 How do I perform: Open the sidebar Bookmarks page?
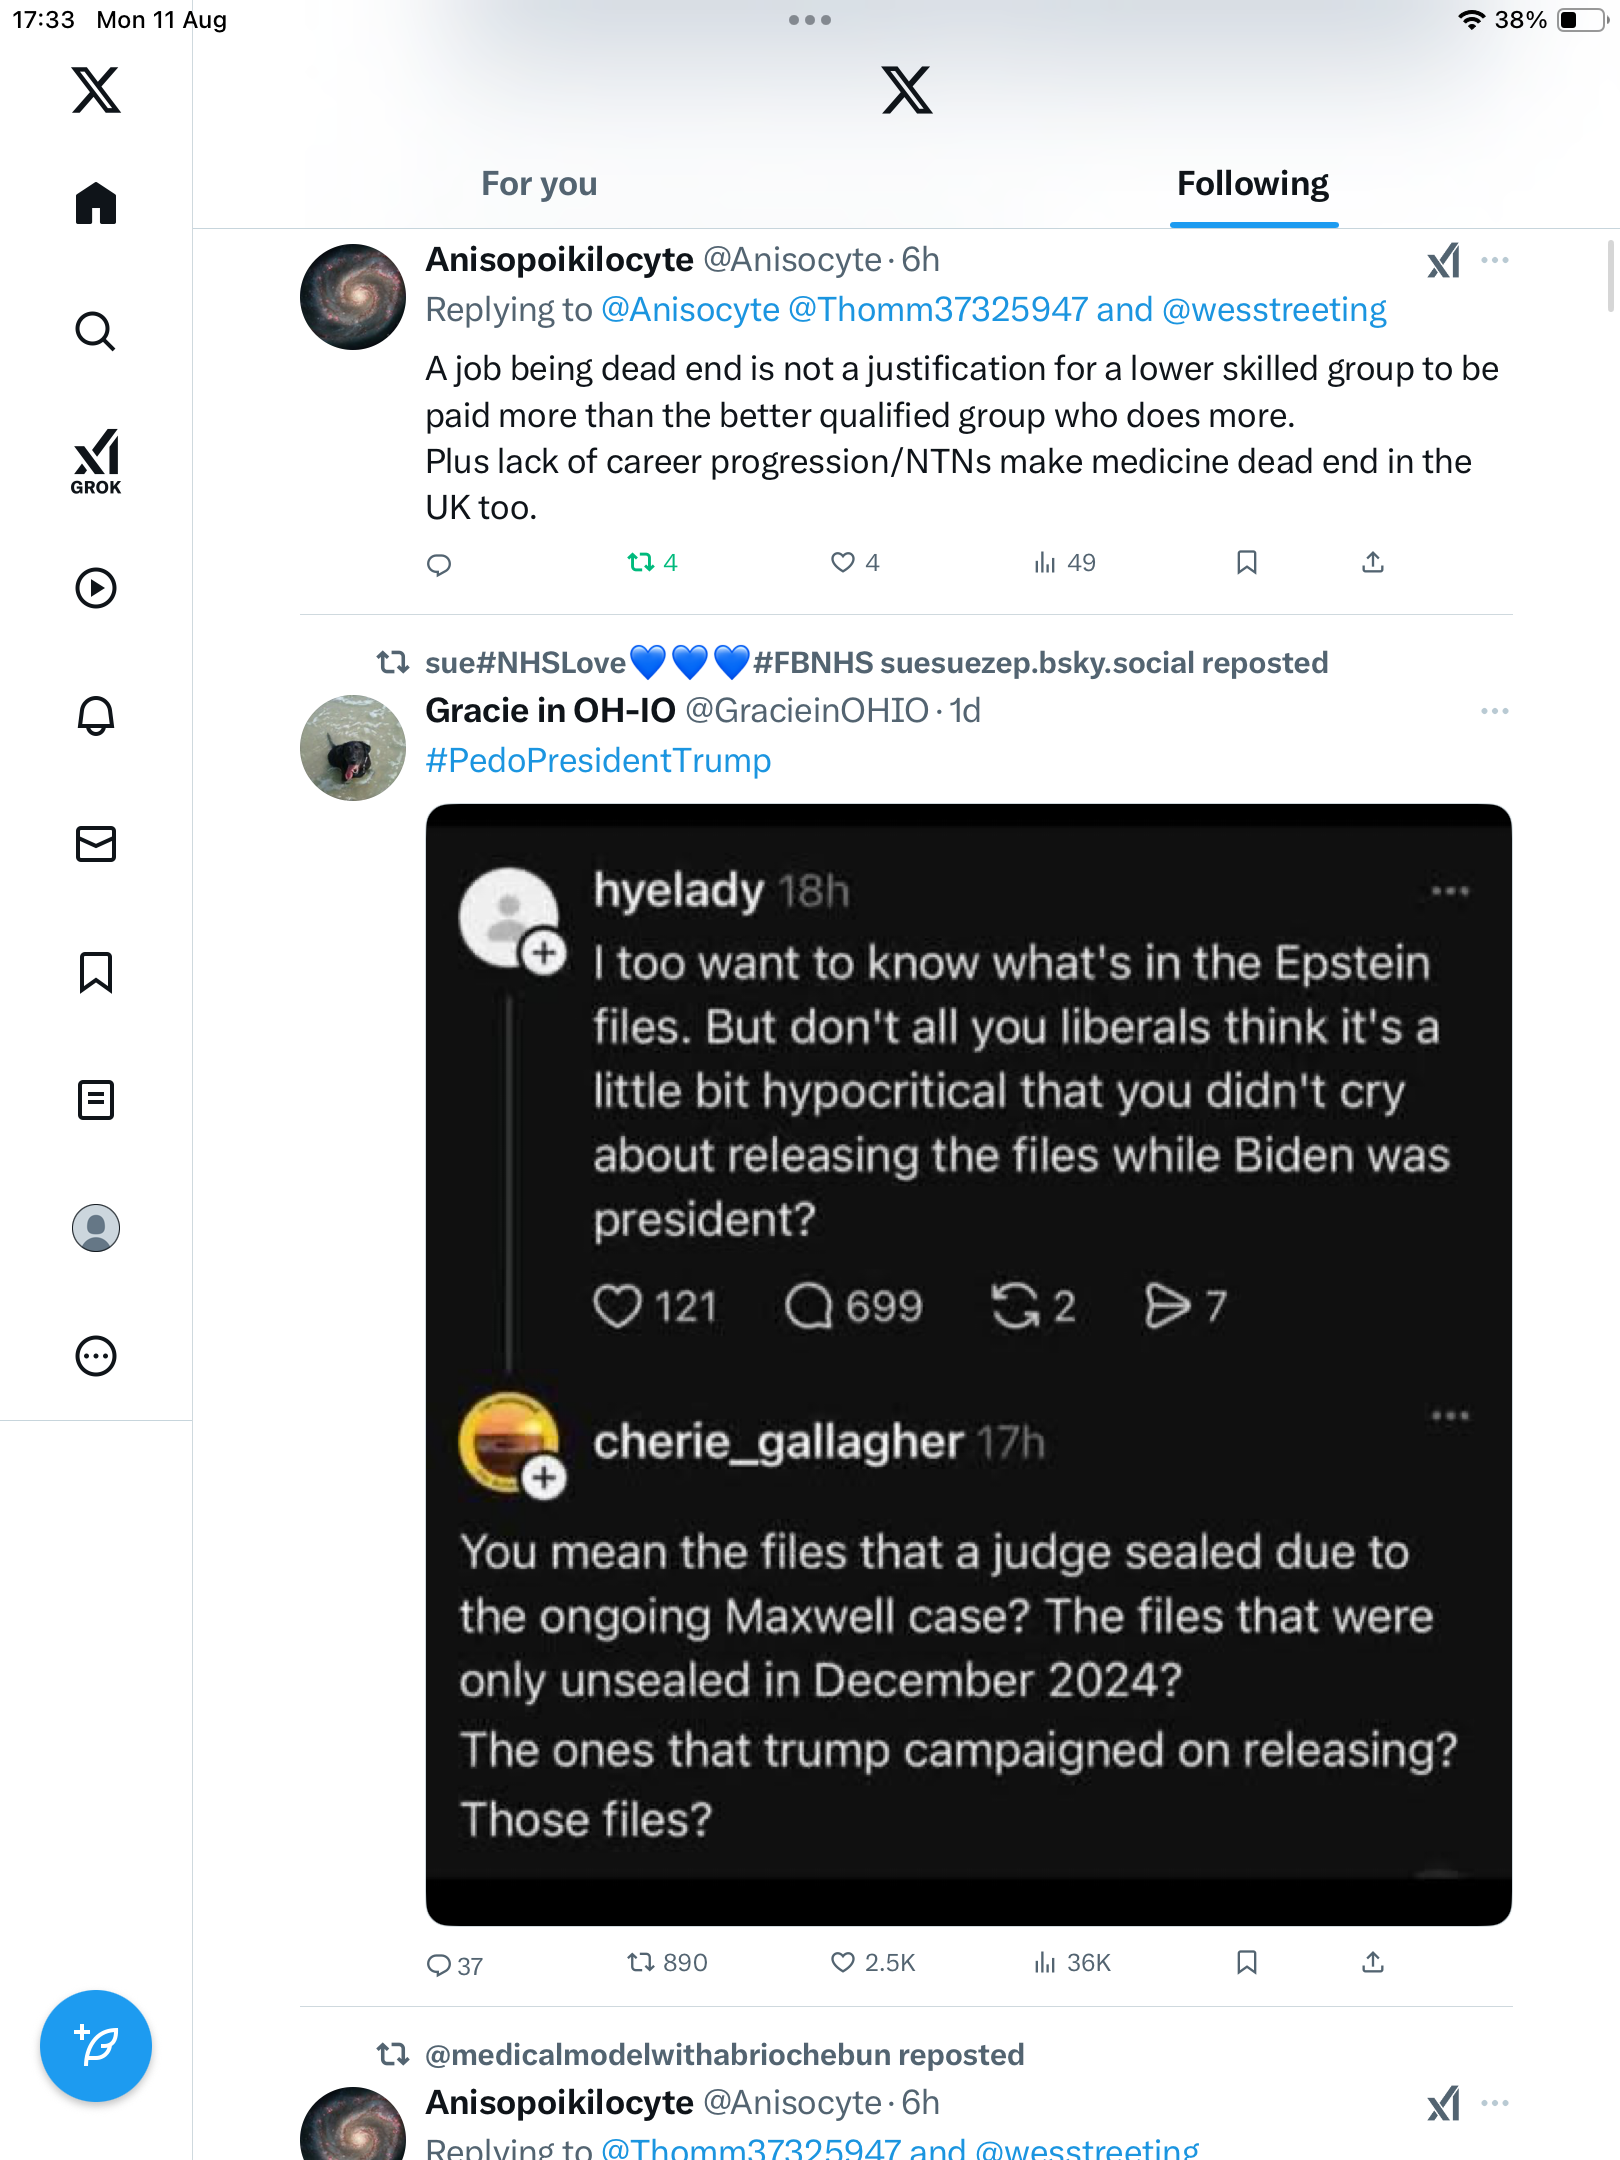click(x=96, y=972)
